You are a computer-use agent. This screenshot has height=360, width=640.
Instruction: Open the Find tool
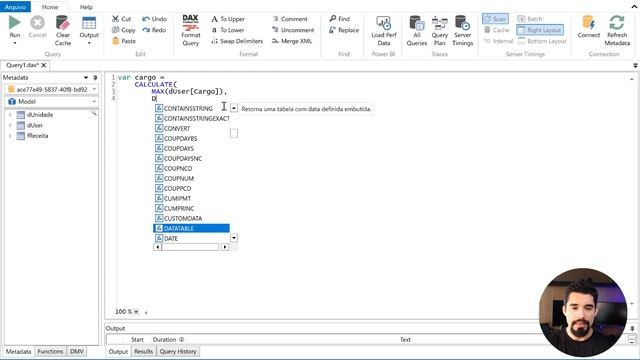[340, 19]
